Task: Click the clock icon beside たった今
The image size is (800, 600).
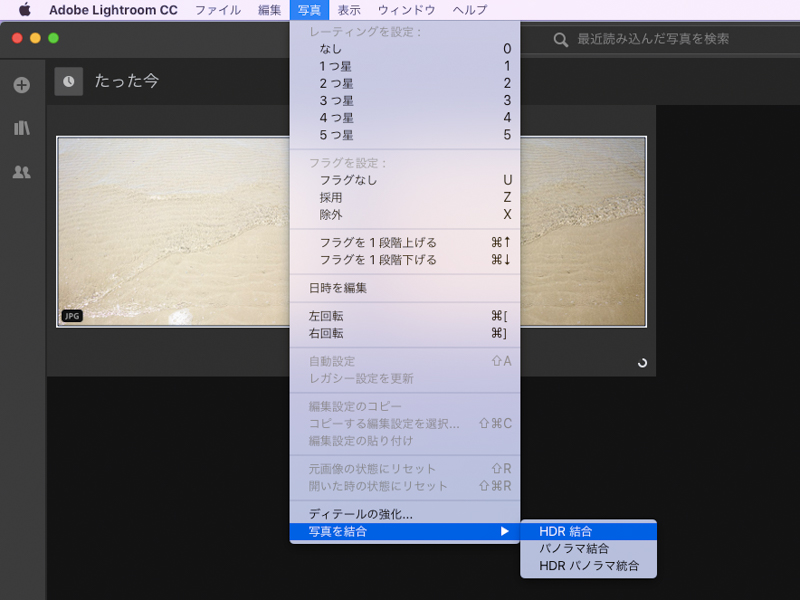Action: click(67, 83)
